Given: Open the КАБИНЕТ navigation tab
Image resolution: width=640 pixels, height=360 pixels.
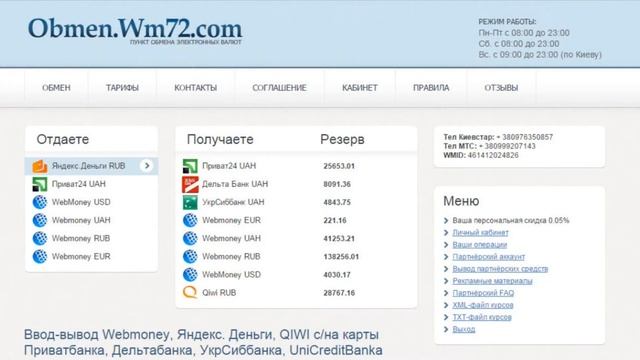Looking at the screenshot, I should click(360, 88).
